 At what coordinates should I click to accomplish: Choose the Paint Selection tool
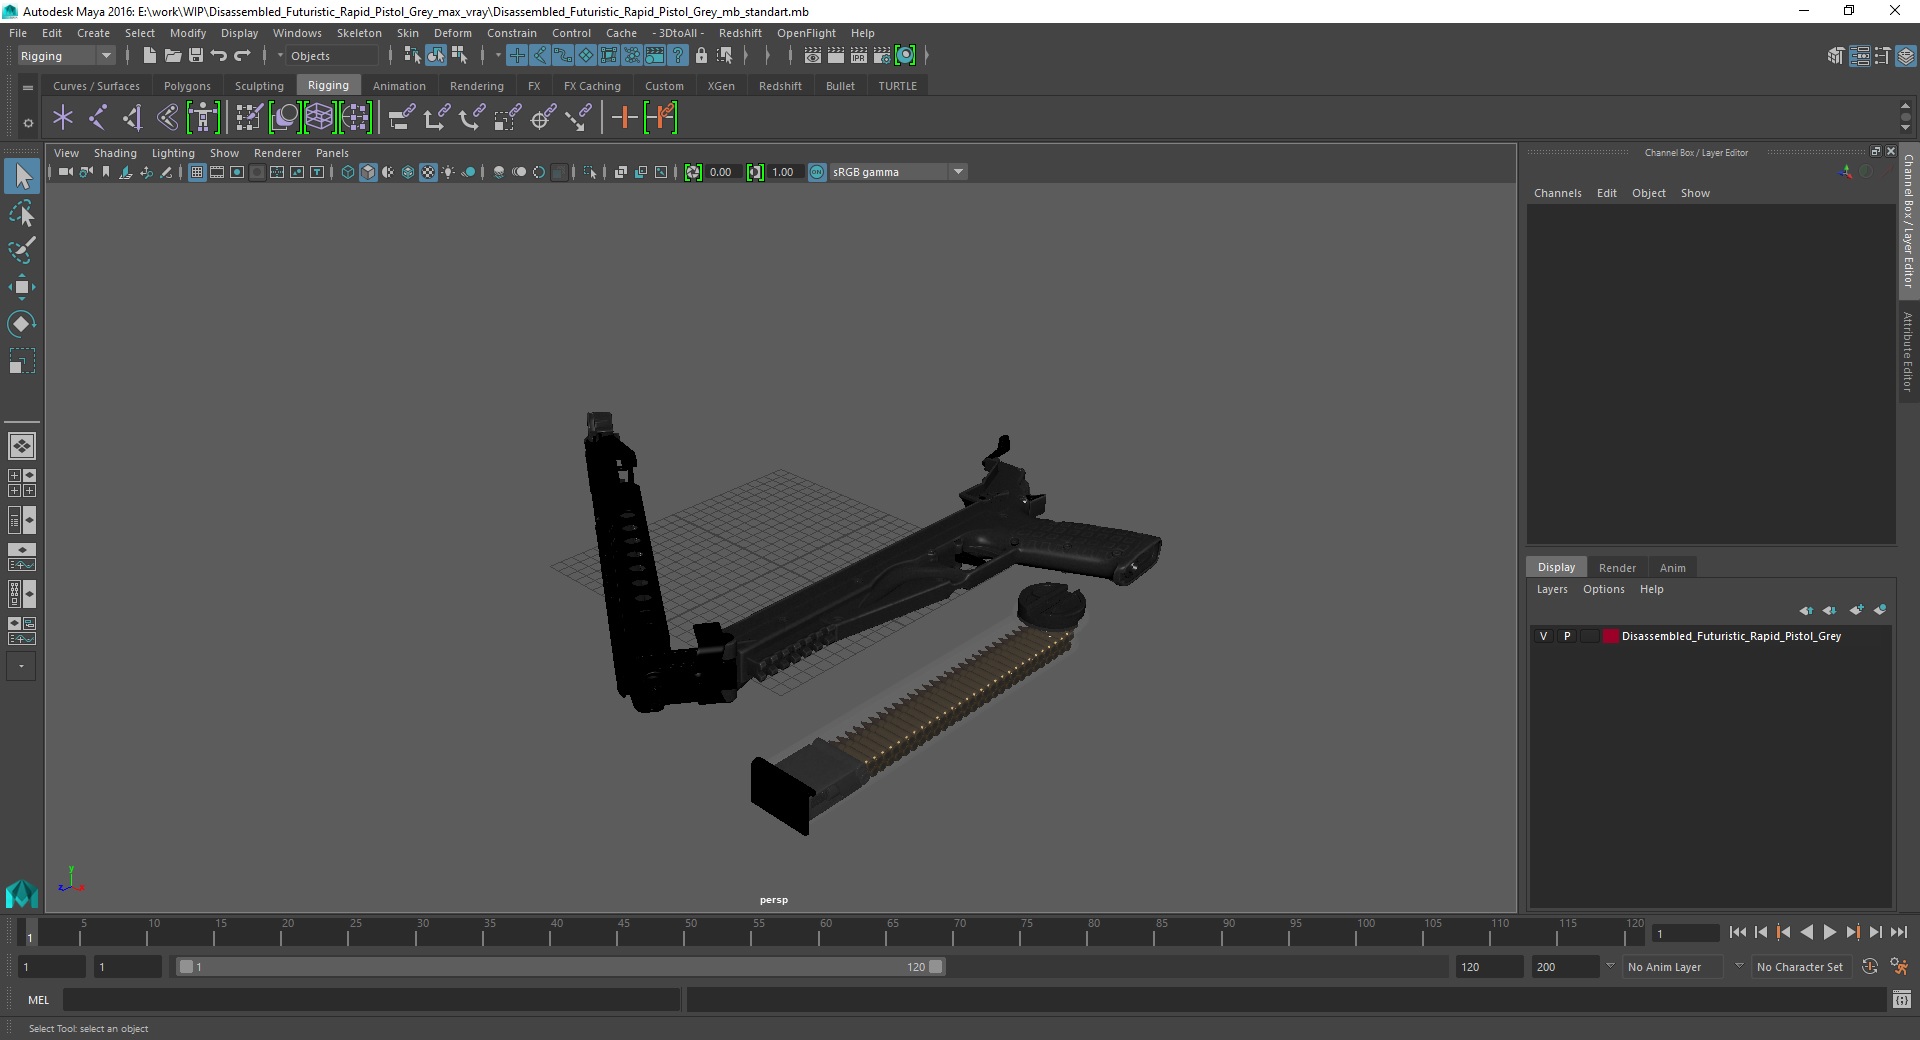22,250
